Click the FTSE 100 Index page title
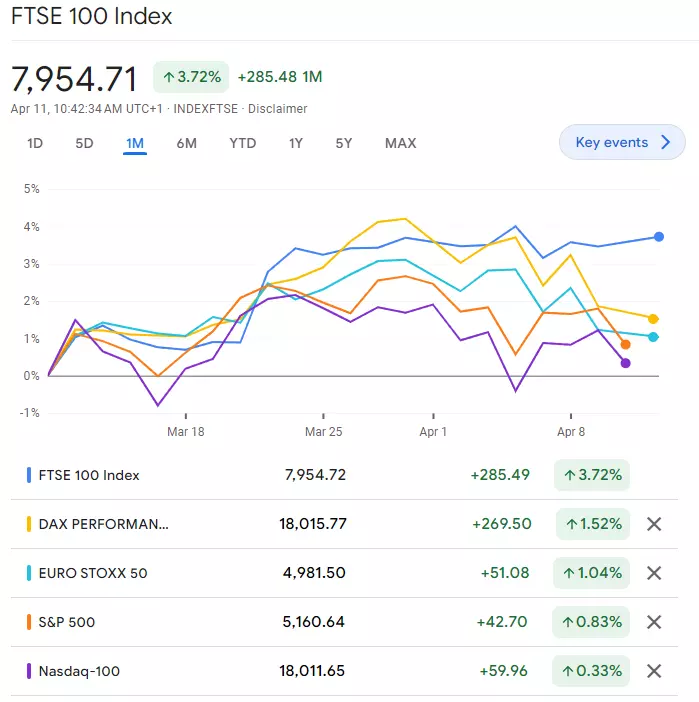Image resolution: width=699 pixels, height=702 pixels. 91,16
